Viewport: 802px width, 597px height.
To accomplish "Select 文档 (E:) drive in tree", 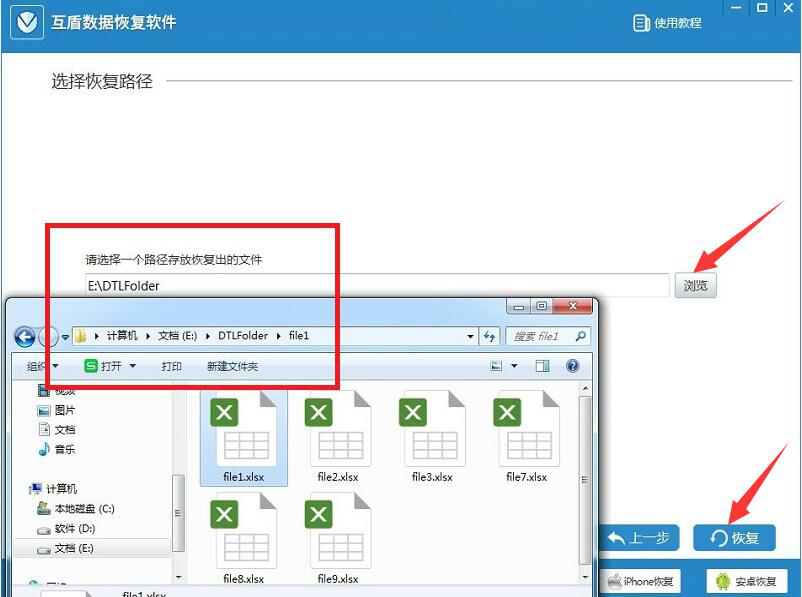I will click(x=65, y=548).
